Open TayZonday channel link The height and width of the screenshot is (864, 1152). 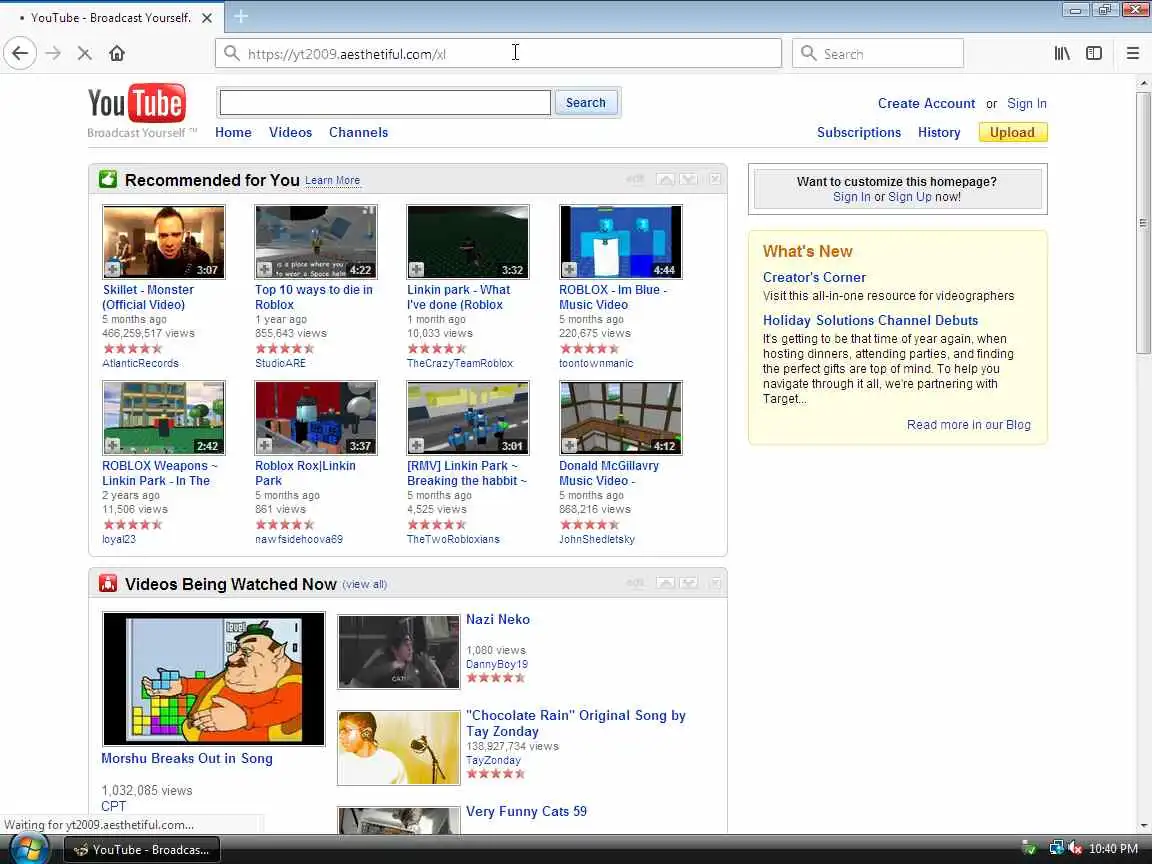click(493, 760)
